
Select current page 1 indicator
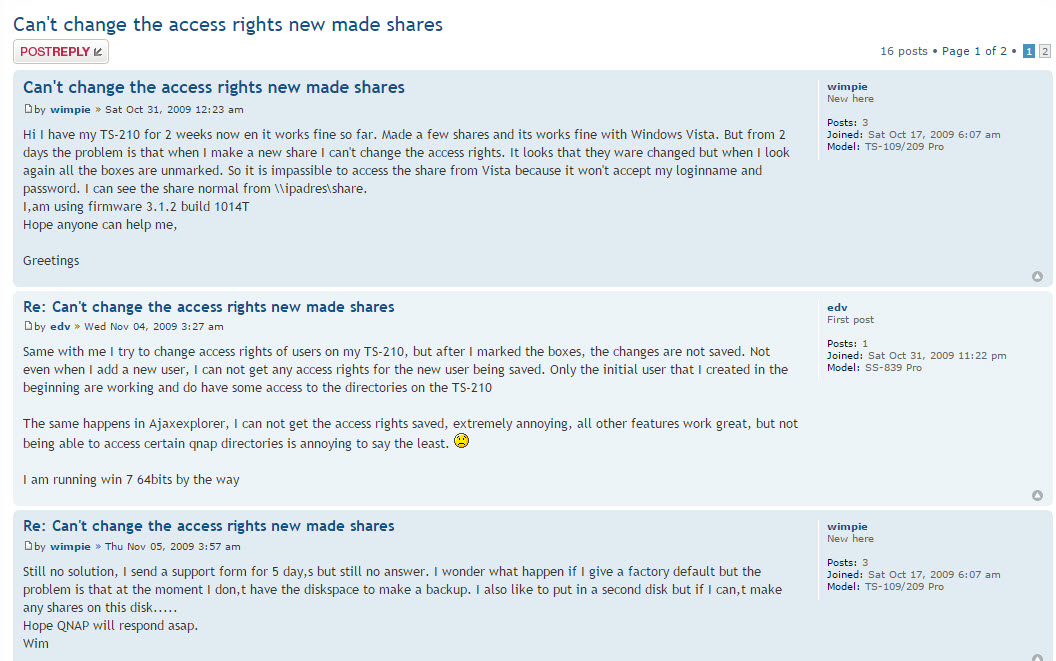(x=1028, y=51)
